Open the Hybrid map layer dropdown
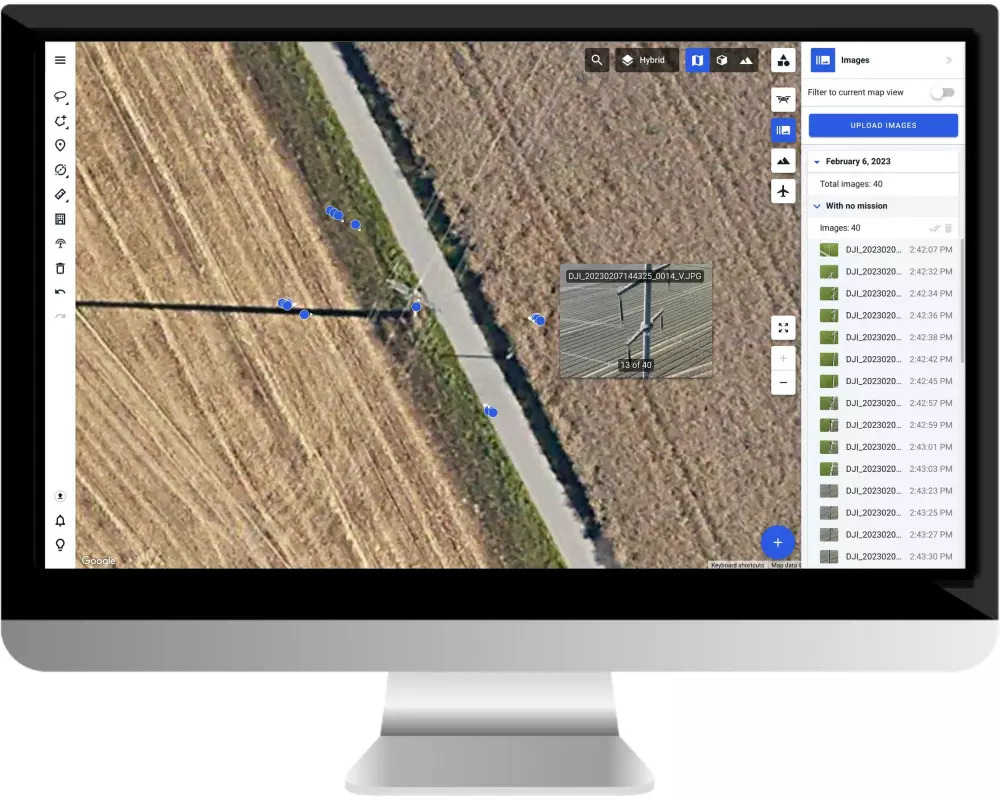Viewport: 1000px width, 800px height. point(645,60)
